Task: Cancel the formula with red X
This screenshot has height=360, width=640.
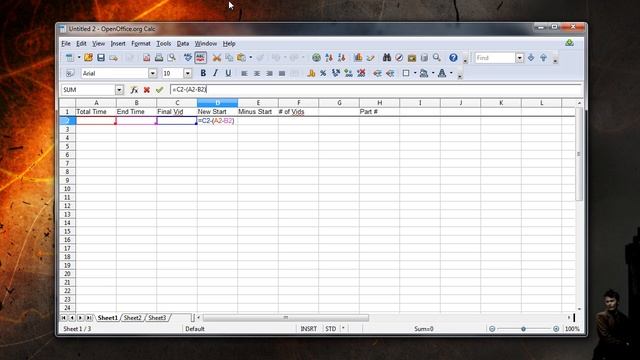Action: click(x=147, y=90)
